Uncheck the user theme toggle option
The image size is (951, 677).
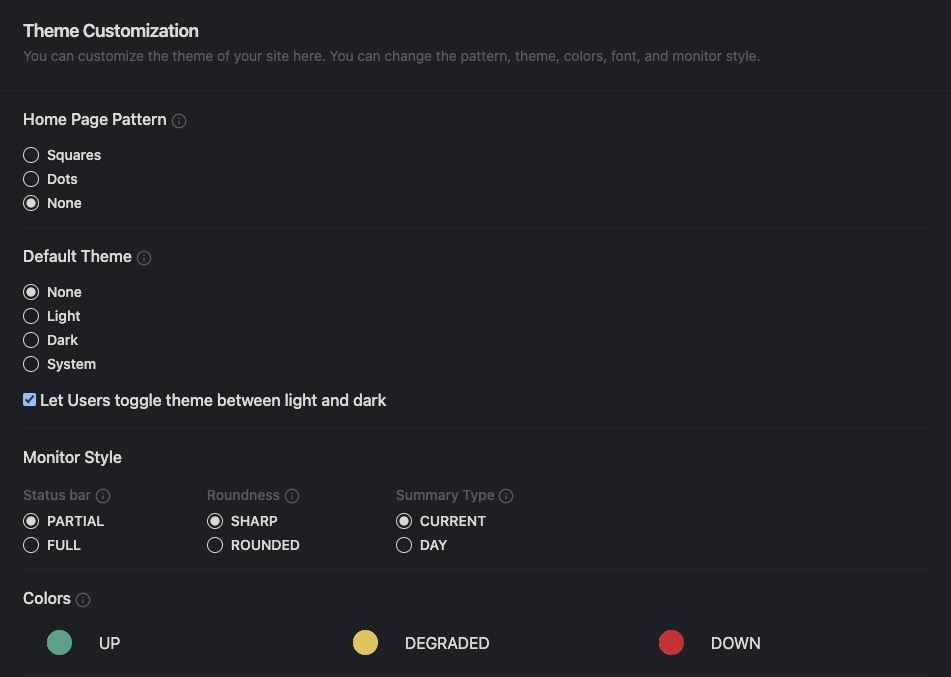coord(29,399)
